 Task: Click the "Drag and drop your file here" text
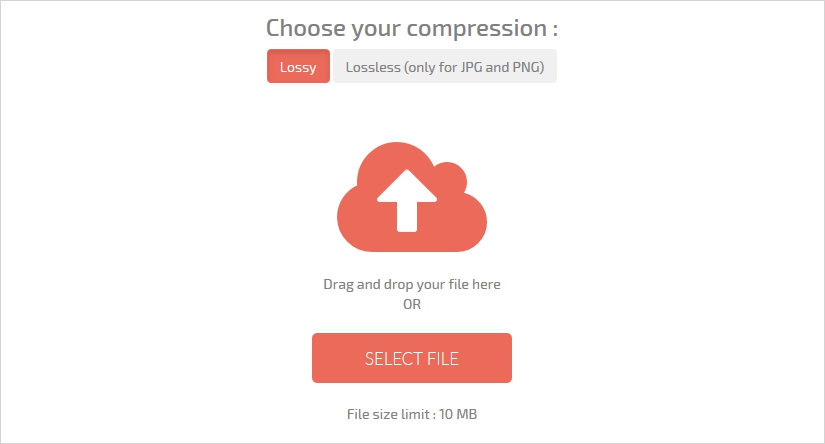pyautogui.click(x=412, y=284)
